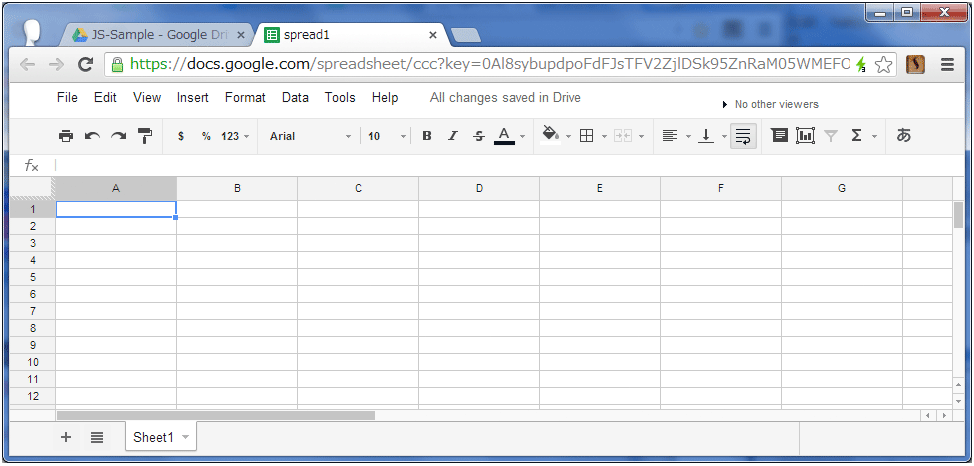Open the font size 10 dropdown
Screen dimensions: 974x466
[387, 136]
